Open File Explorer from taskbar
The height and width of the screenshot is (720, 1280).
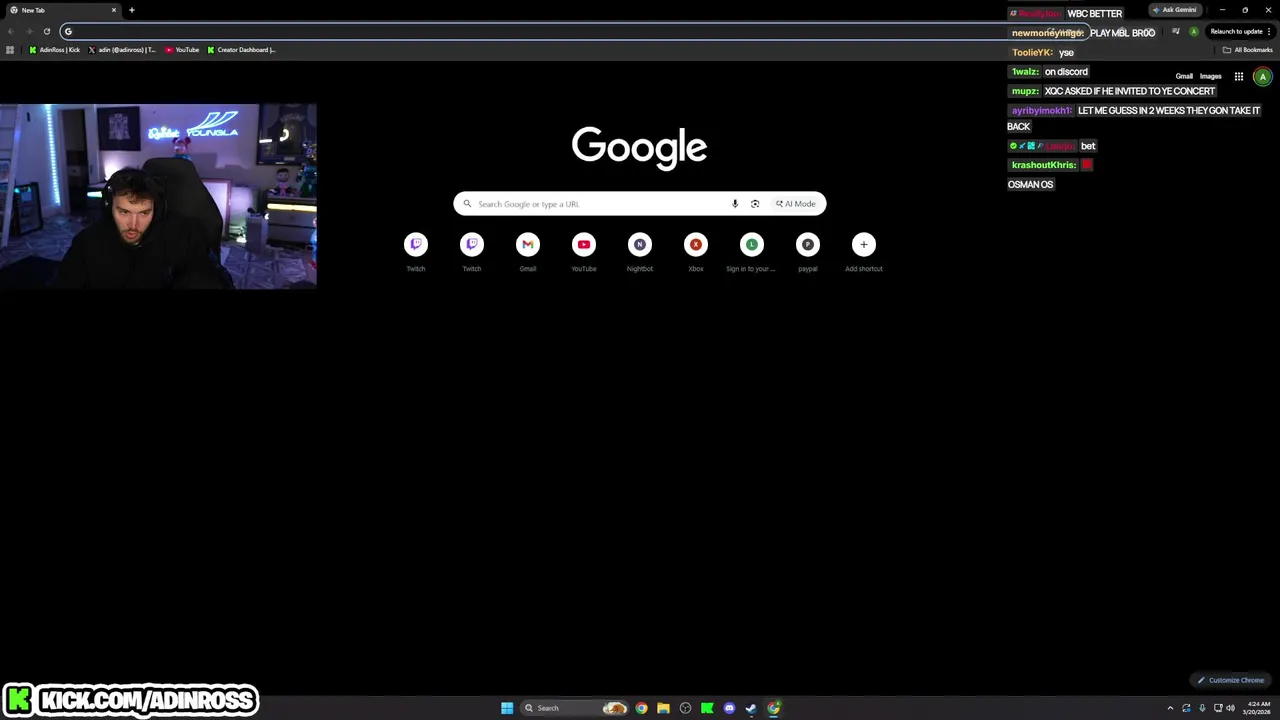click(663, 708)
